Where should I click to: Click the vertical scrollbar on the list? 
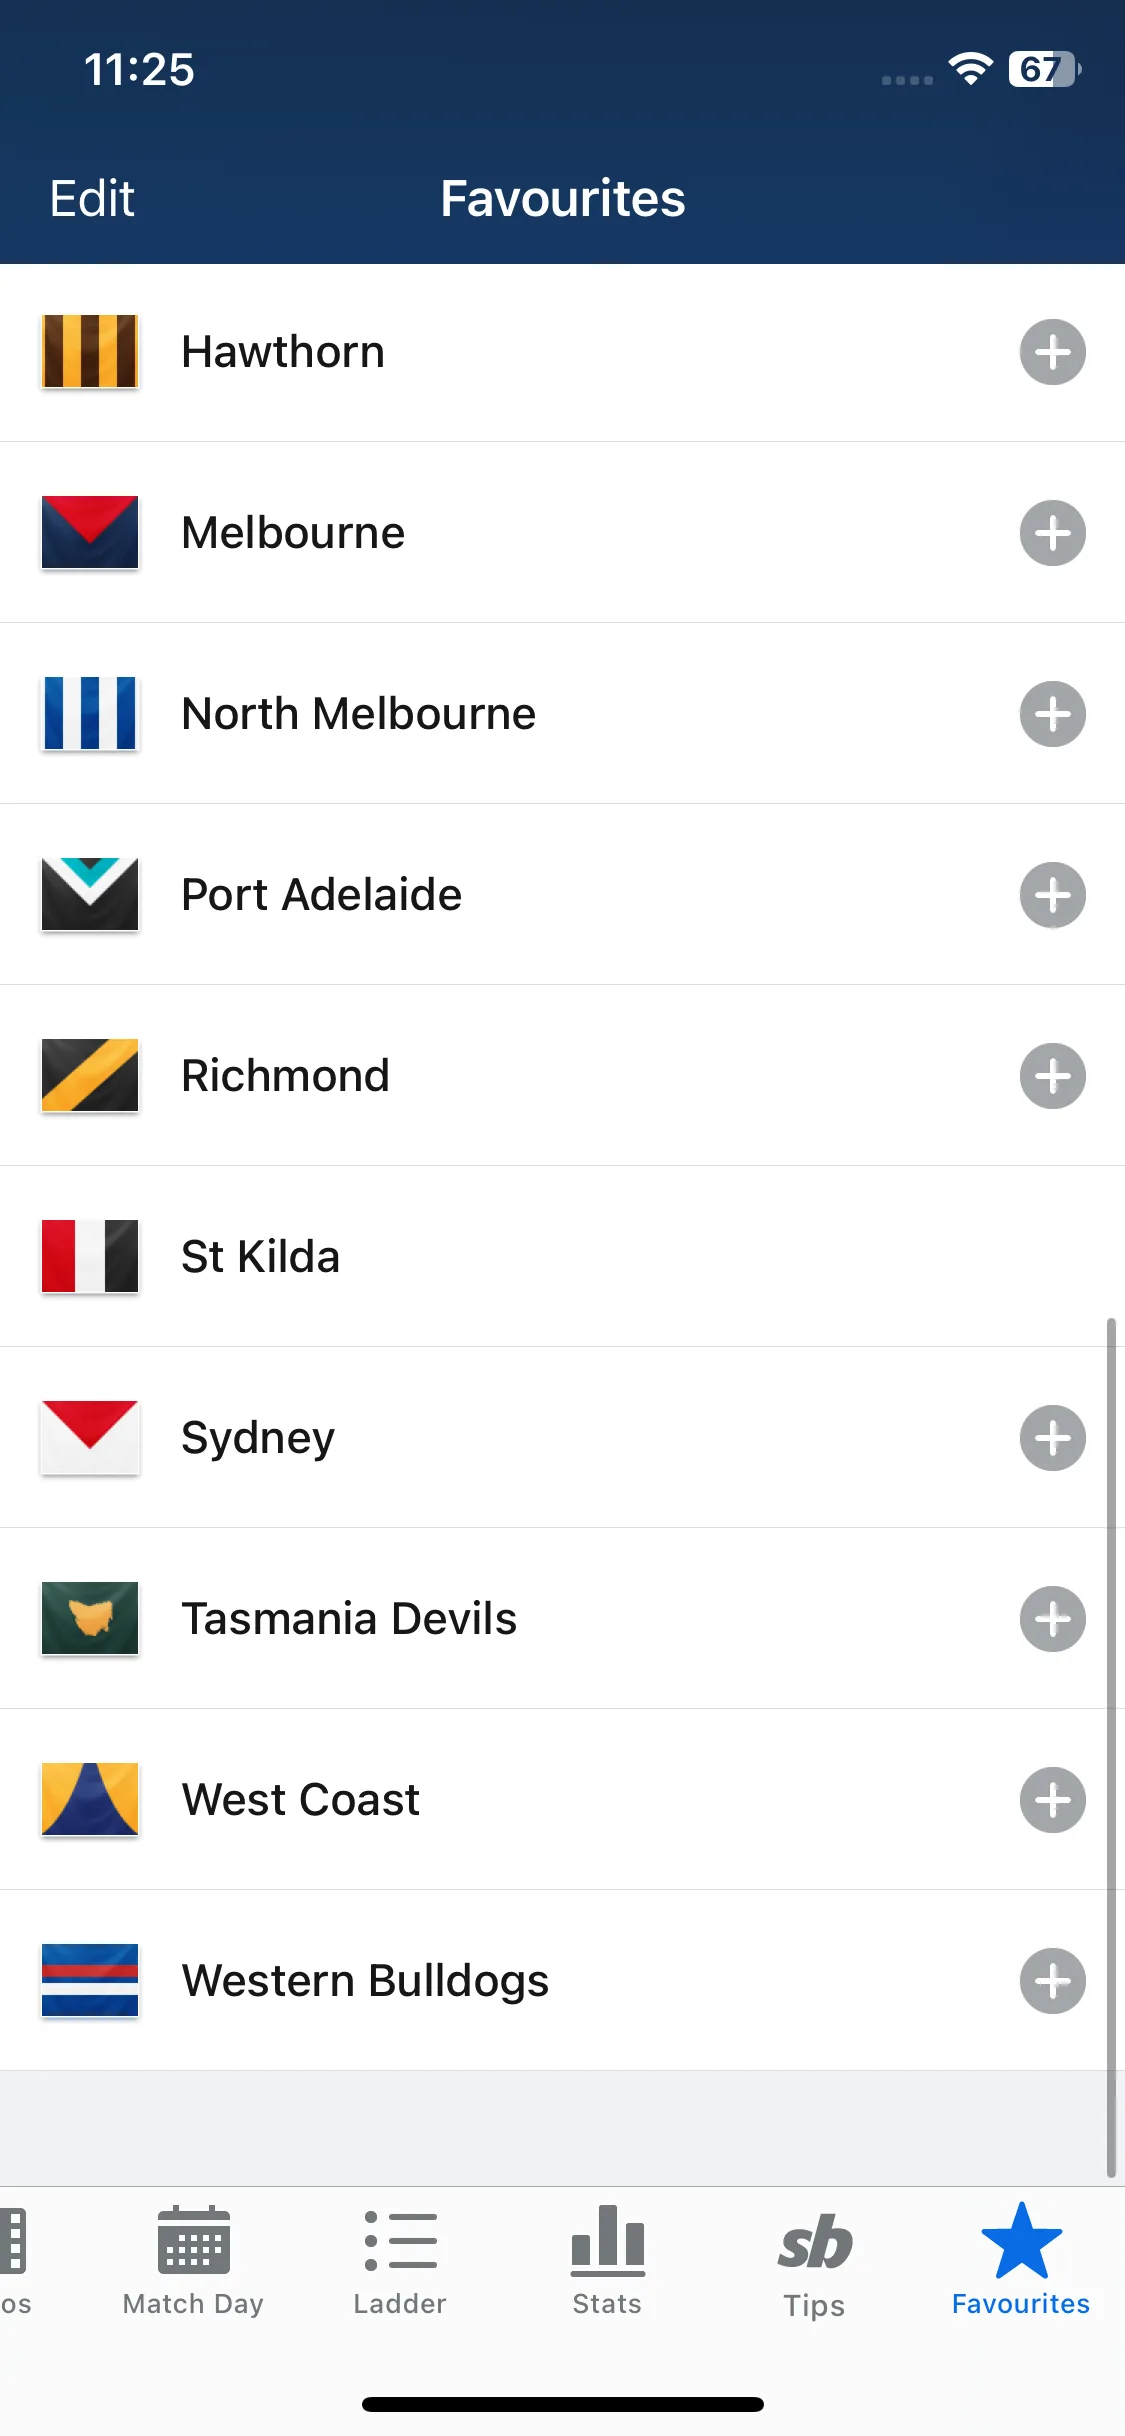[x=1111, y=1747]
